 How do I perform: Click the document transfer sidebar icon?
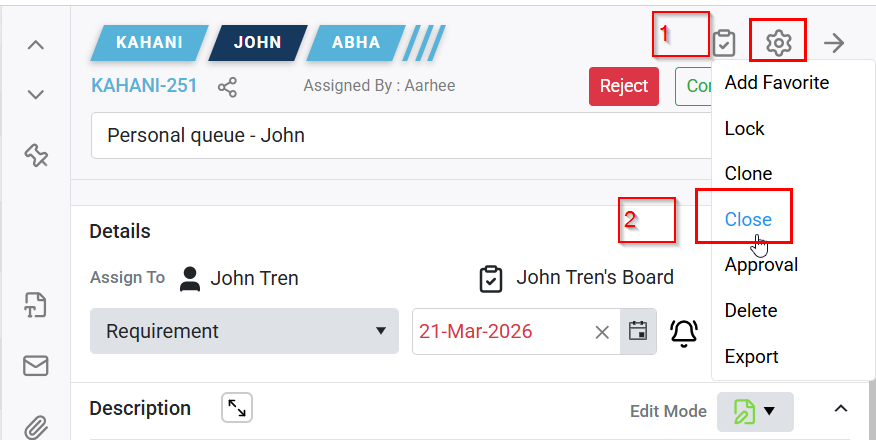click(36, 305)
